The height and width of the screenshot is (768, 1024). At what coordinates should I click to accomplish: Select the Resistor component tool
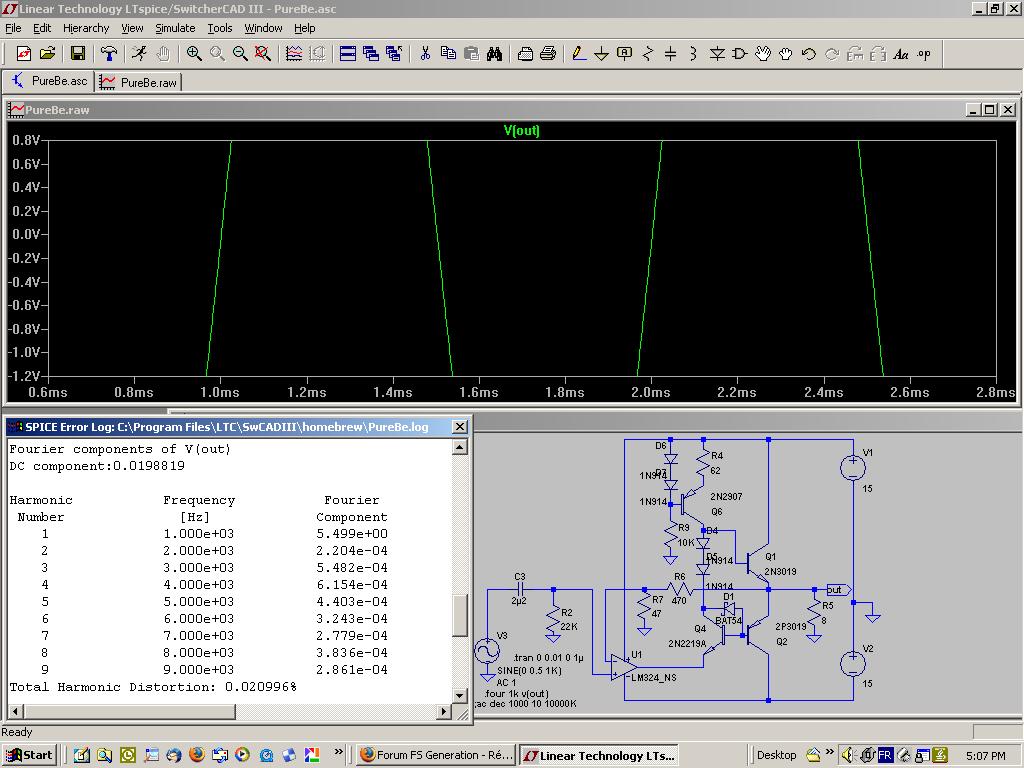pyautogui.click(x=647, y=54)
